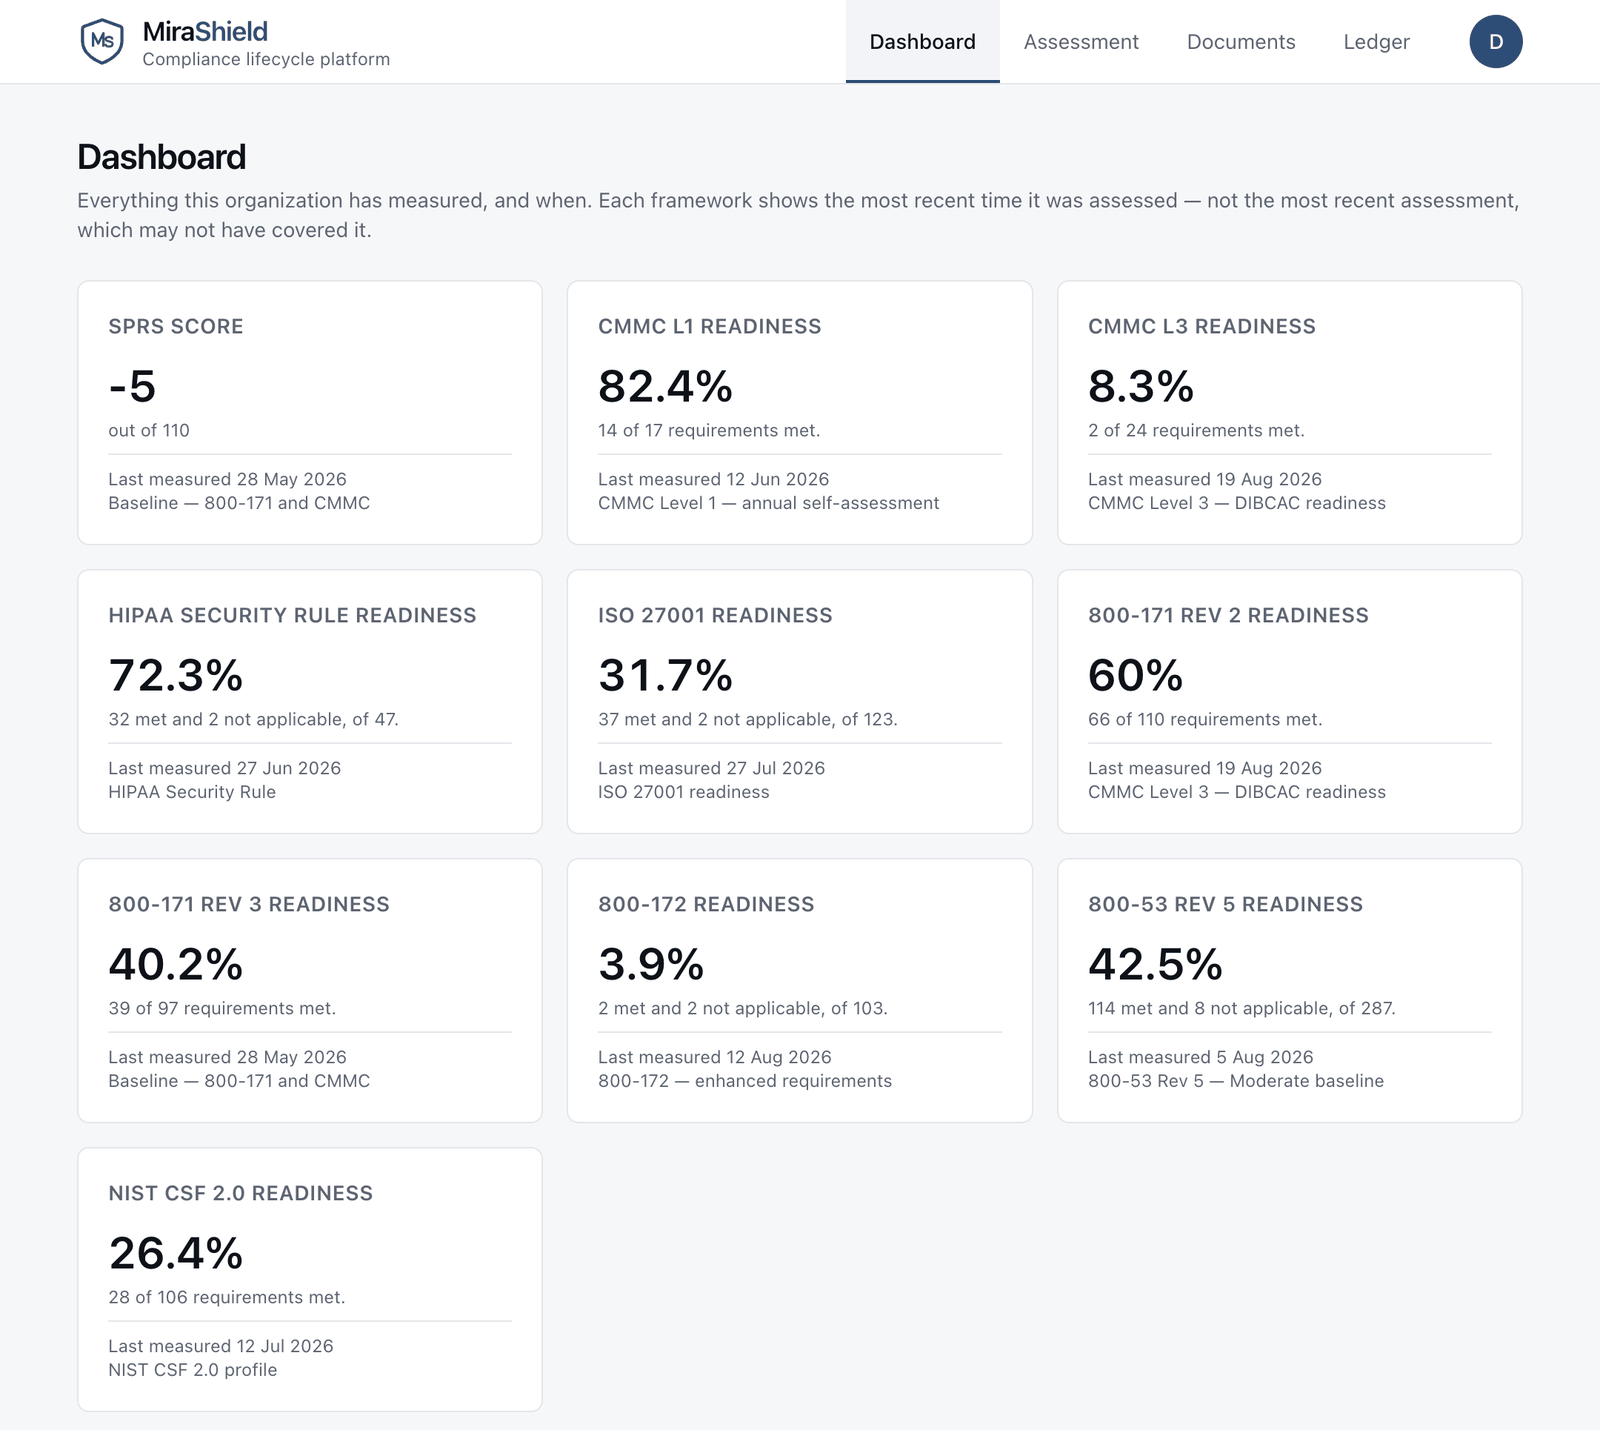Click "114 met and 8 not applicable, of 287."
Screen dimensions: 1600x1430
[1242, 1009]
